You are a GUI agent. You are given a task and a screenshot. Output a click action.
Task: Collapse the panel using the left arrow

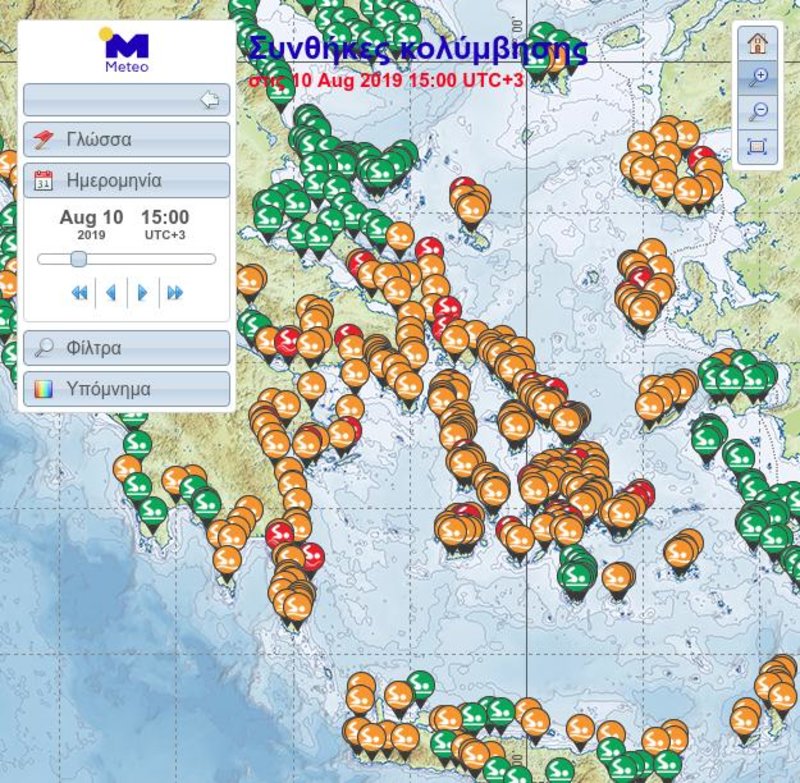tap(209, 99)
